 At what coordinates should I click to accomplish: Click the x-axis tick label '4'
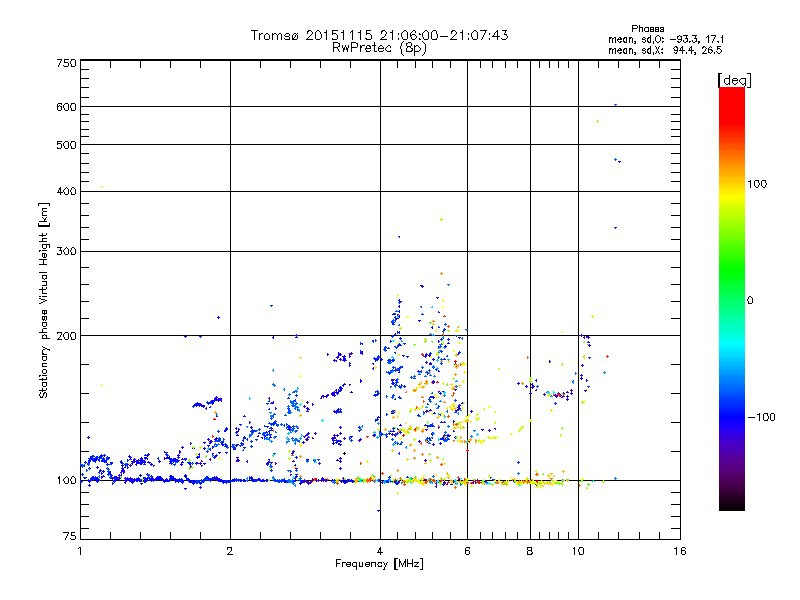pos(380,551)
